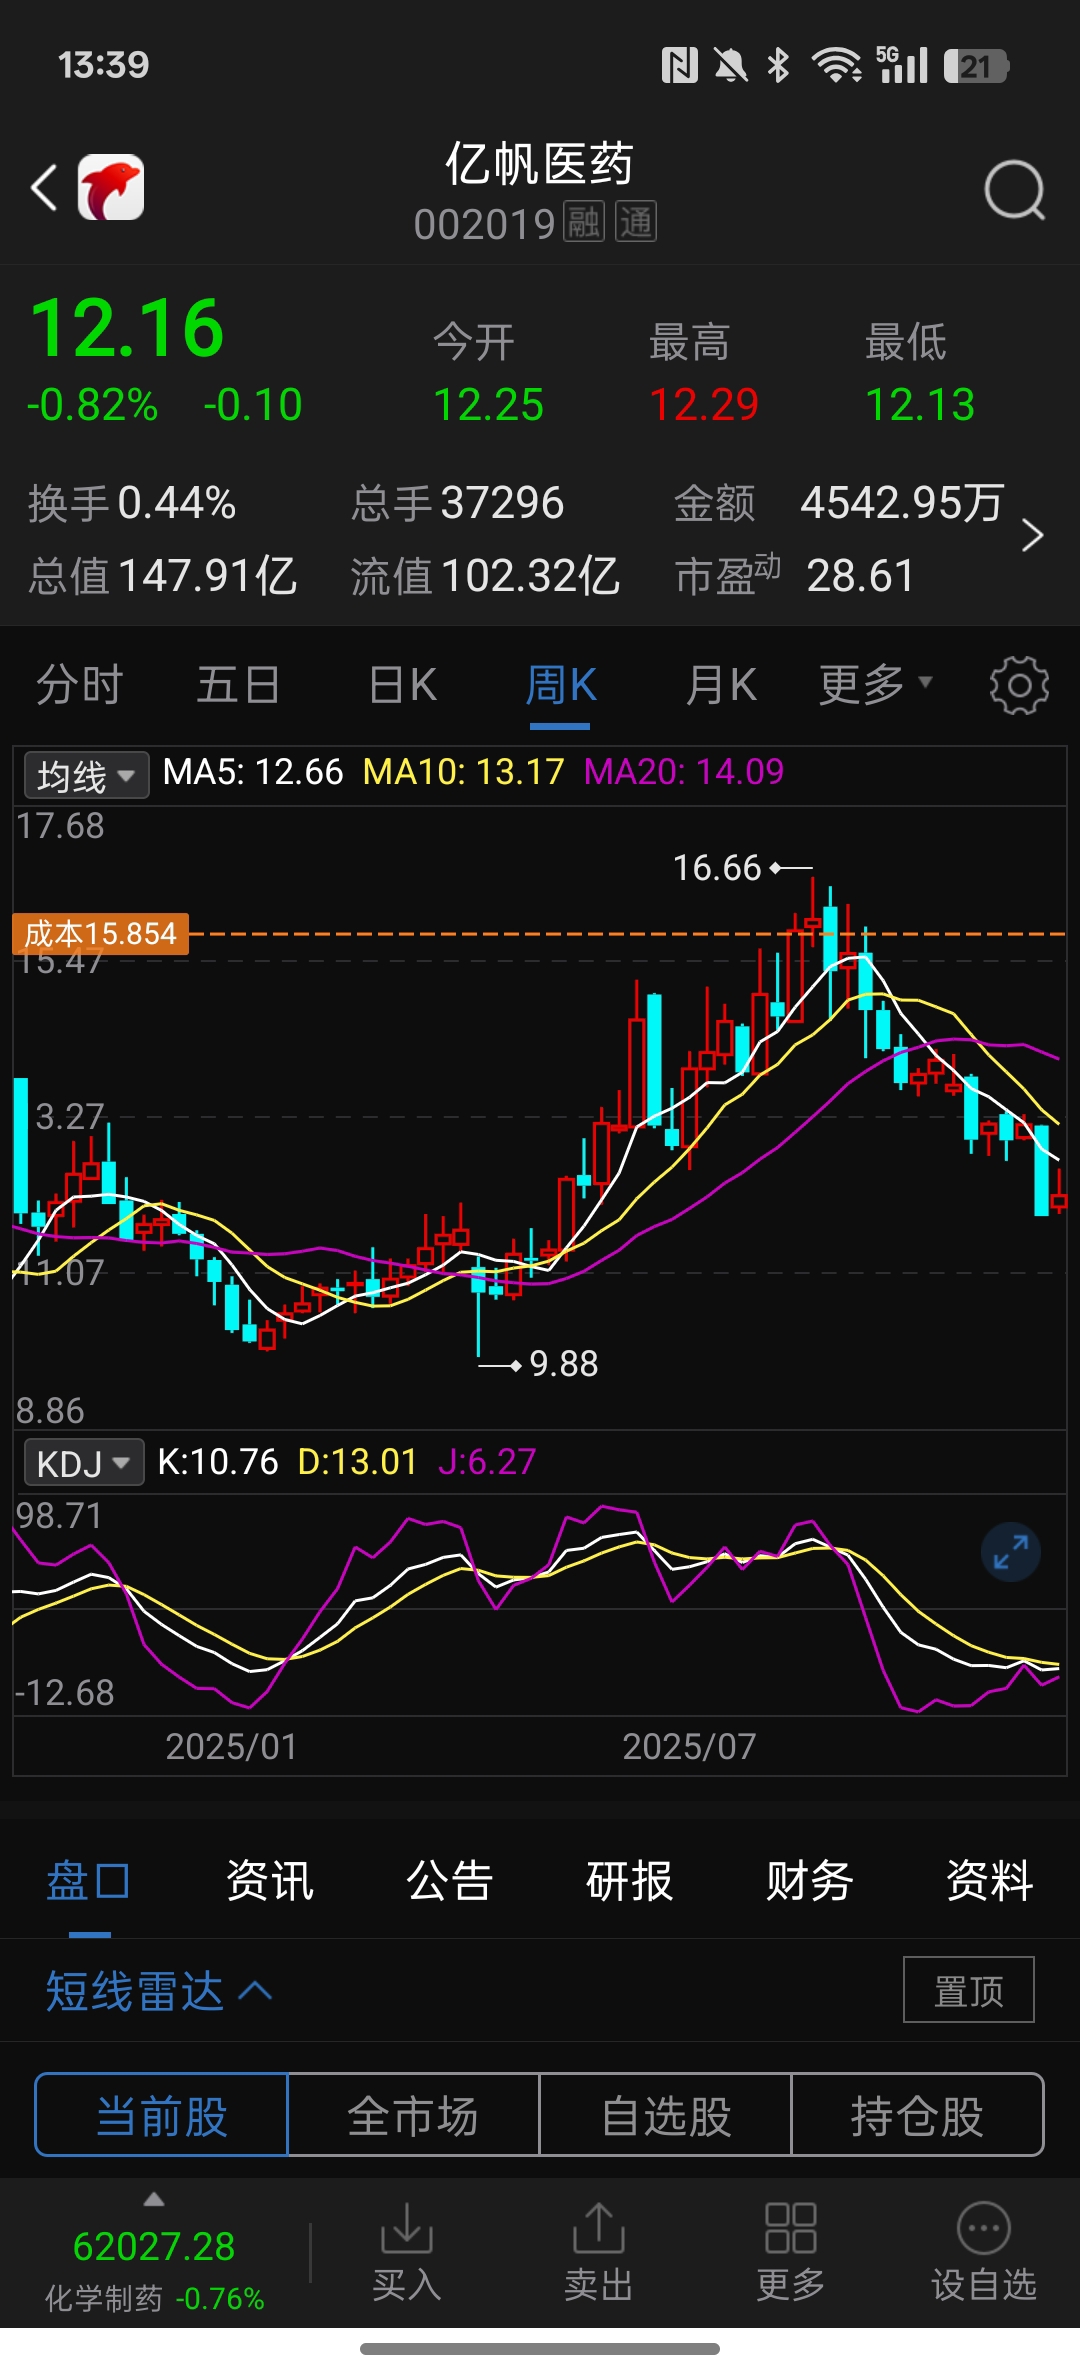Open the 更多 chart period dropdown

point(876,685)
